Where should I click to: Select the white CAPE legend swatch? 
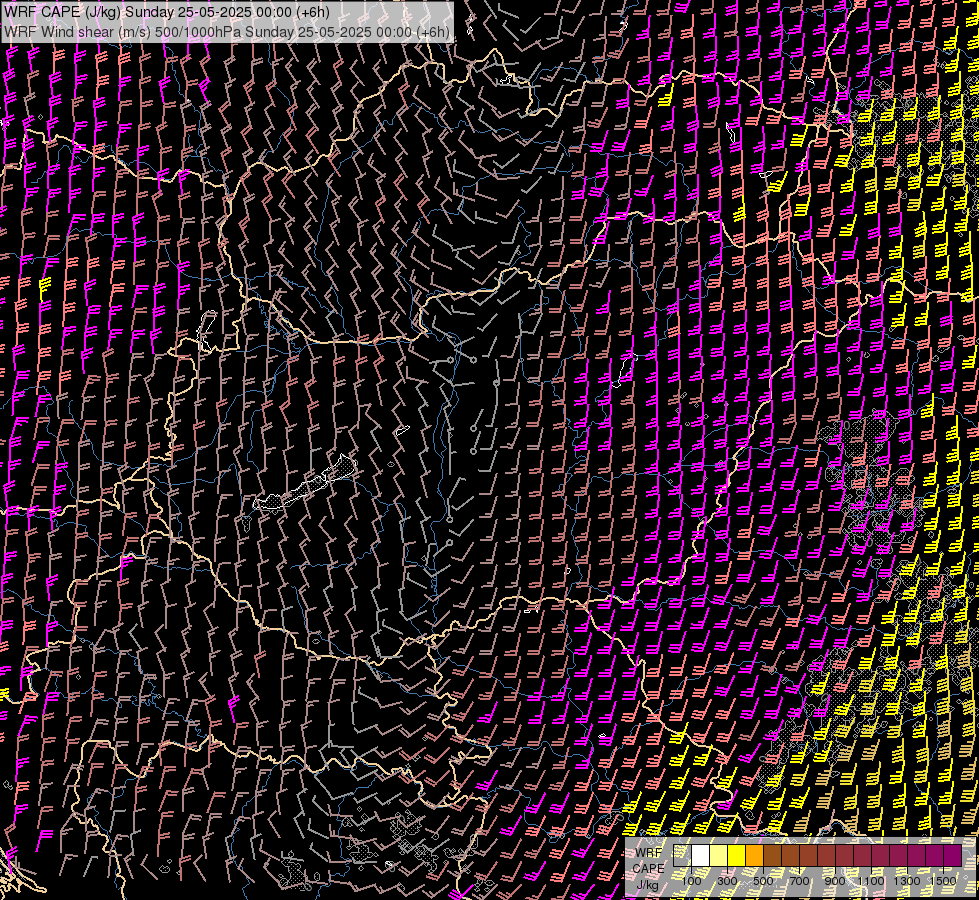[x=701, y=856]
